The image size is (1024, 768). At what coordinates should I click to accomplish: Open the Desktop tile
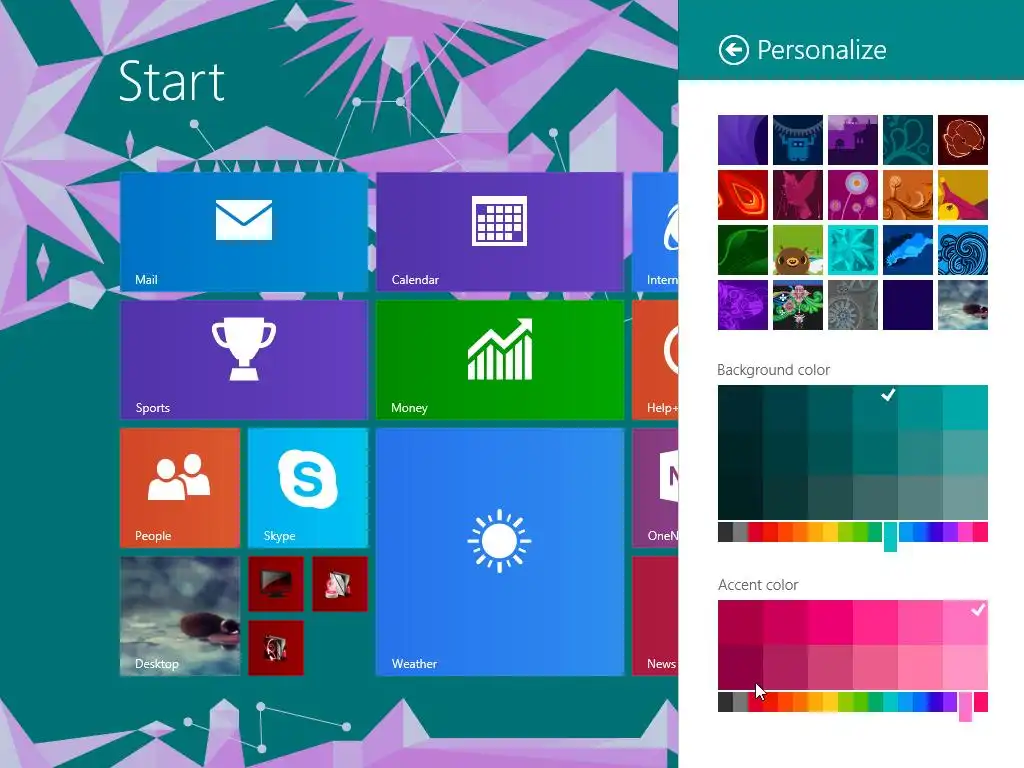click(180, 616)
